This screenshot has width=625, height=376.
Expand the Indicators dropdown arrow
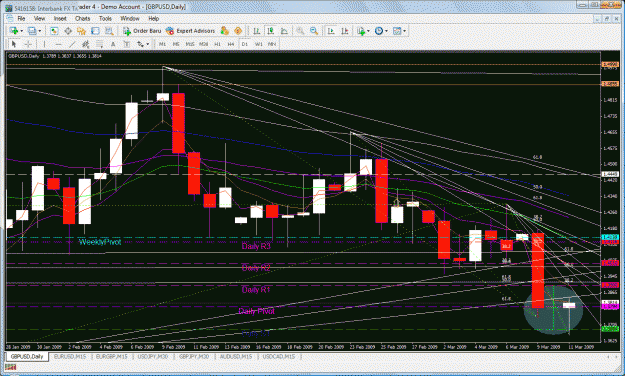pyautogui.click(x=368, y=31)
